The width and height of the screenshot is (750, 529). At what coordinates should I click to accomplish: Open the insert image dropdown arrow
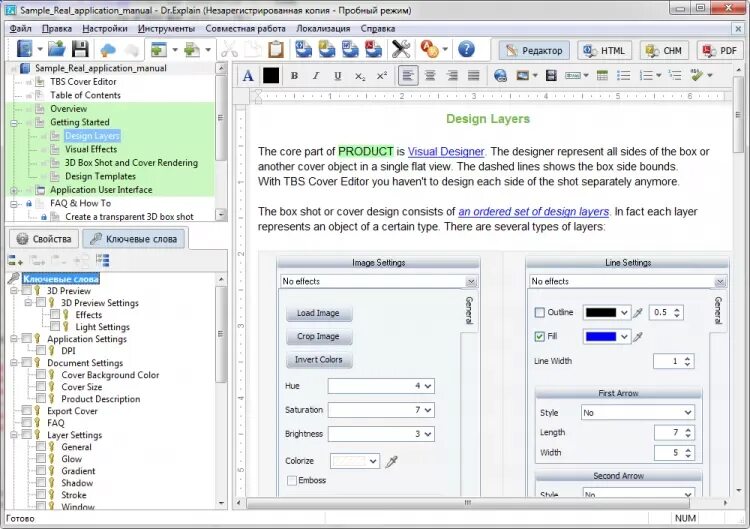tap(535, 76)
